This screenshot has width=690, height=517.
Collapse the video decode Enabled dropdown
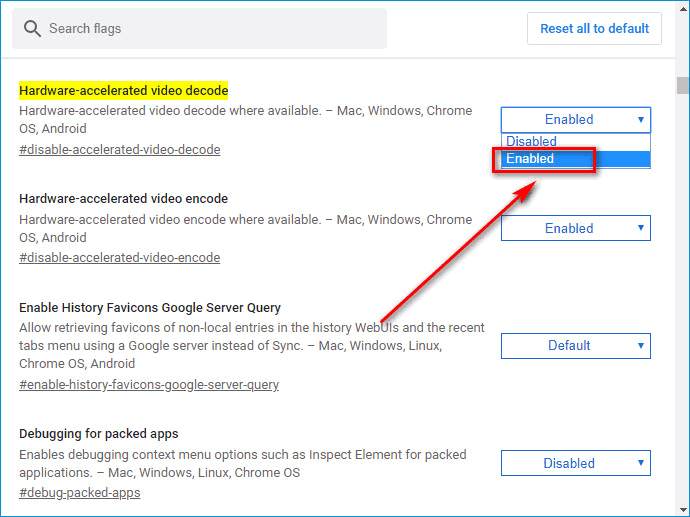(x=575, y=119)
